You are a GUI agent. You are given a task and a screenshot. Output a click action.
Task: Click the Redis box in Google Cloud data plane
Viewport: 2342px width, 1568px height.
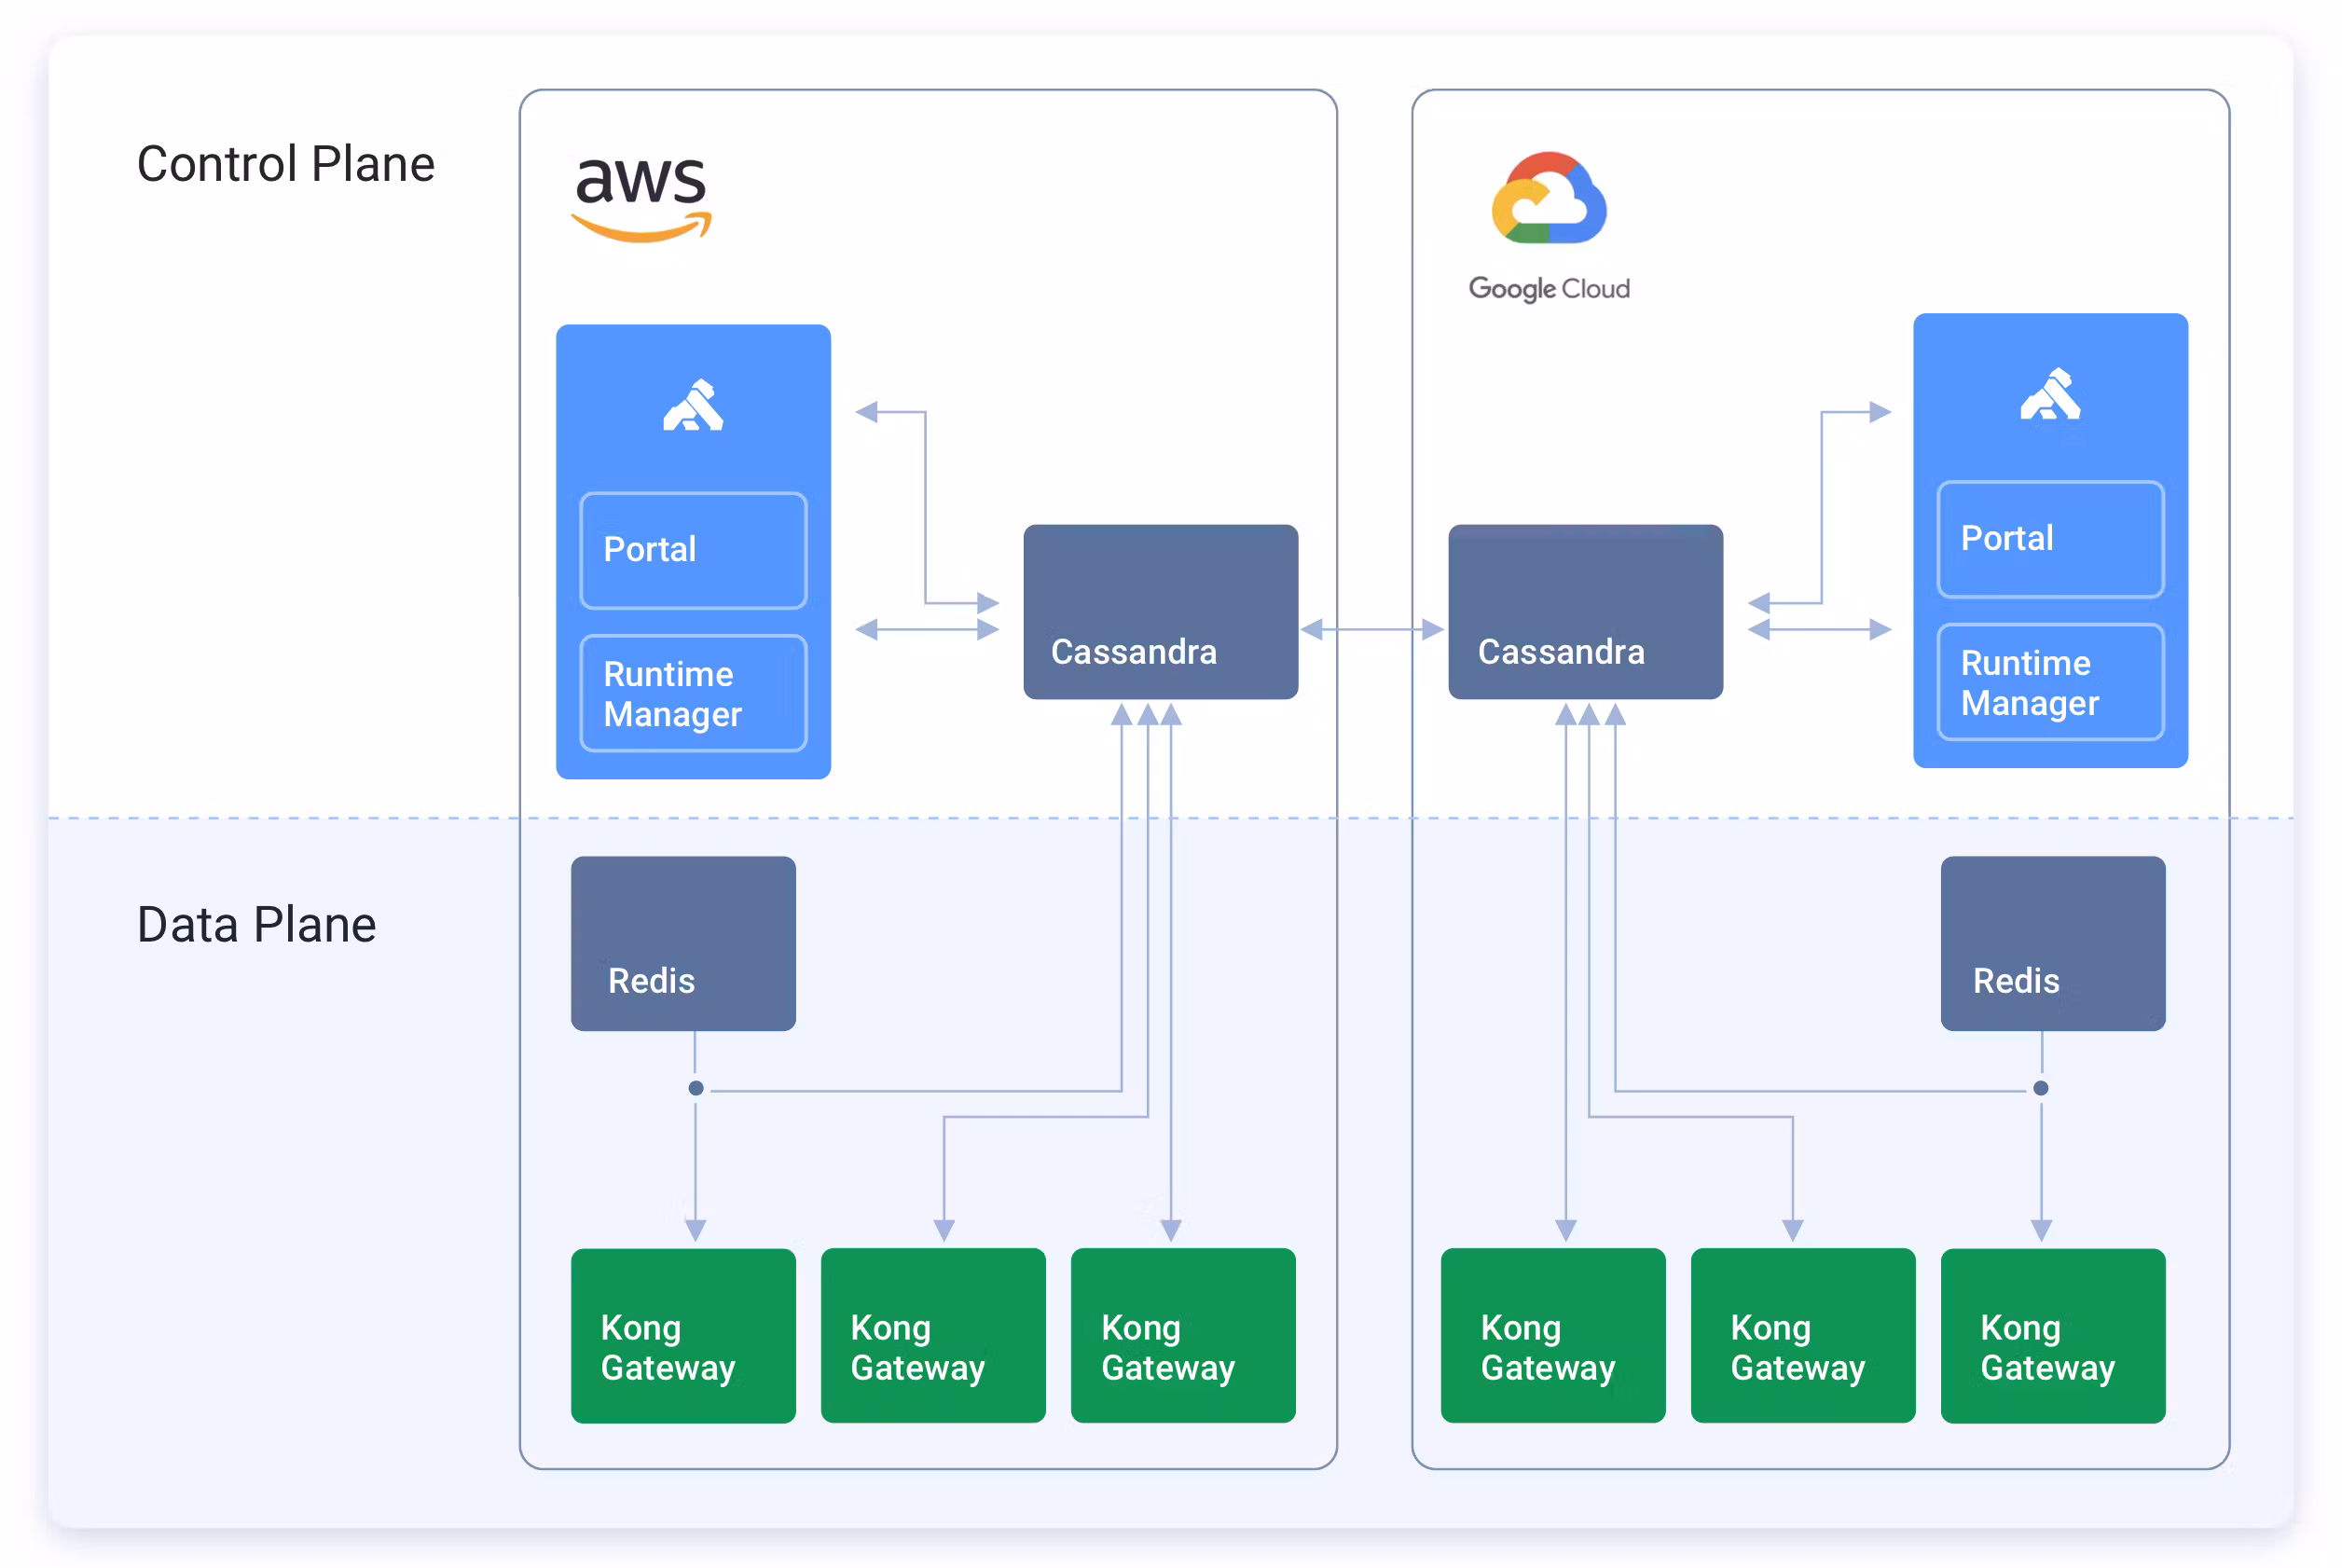pos(2052,943)
